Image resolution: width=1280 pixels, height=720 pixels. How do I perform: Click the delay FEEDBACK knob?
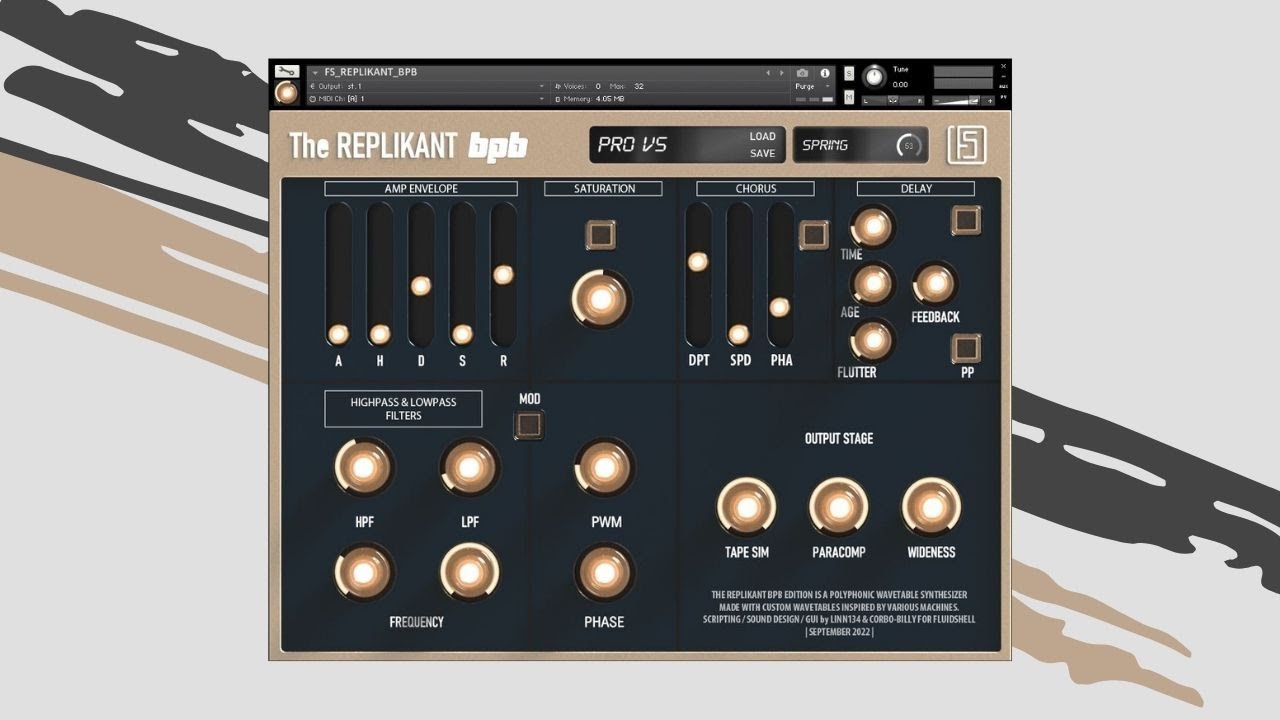point(936,284)
